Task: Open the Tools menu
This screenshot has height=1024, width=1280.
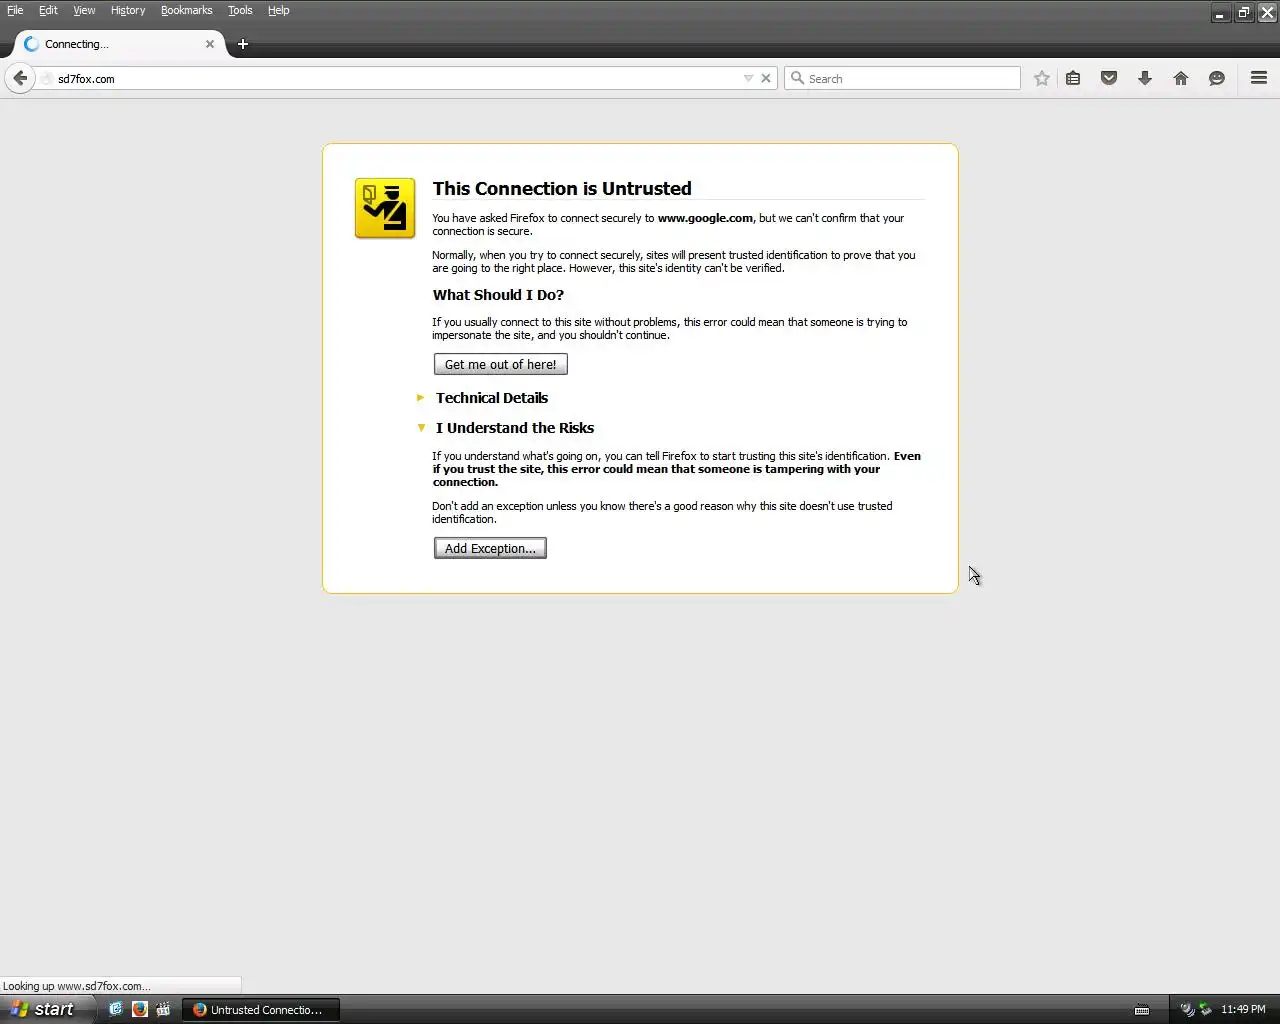Action: click(x=240, y=10)
